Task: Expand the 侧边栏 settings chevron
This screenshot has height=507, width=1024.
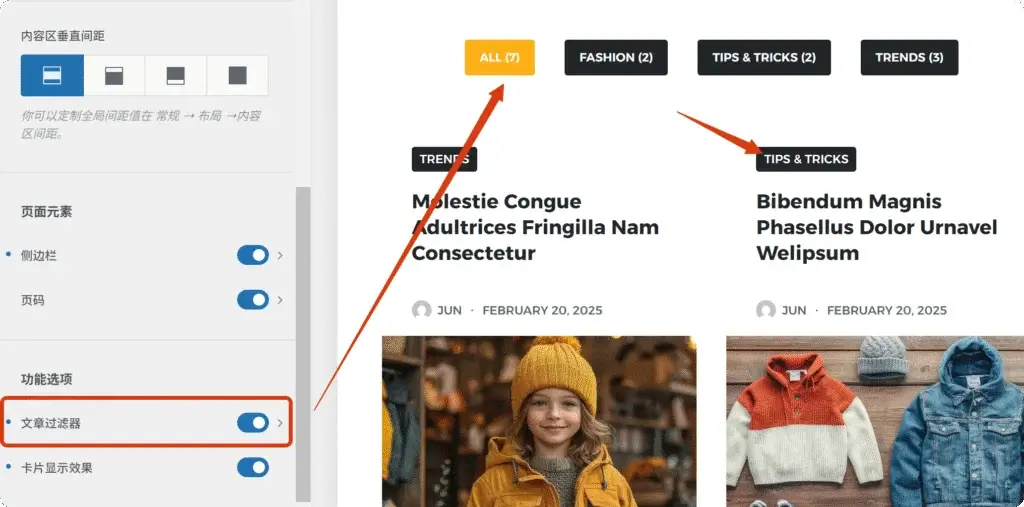Action: [x=280, y=255]
